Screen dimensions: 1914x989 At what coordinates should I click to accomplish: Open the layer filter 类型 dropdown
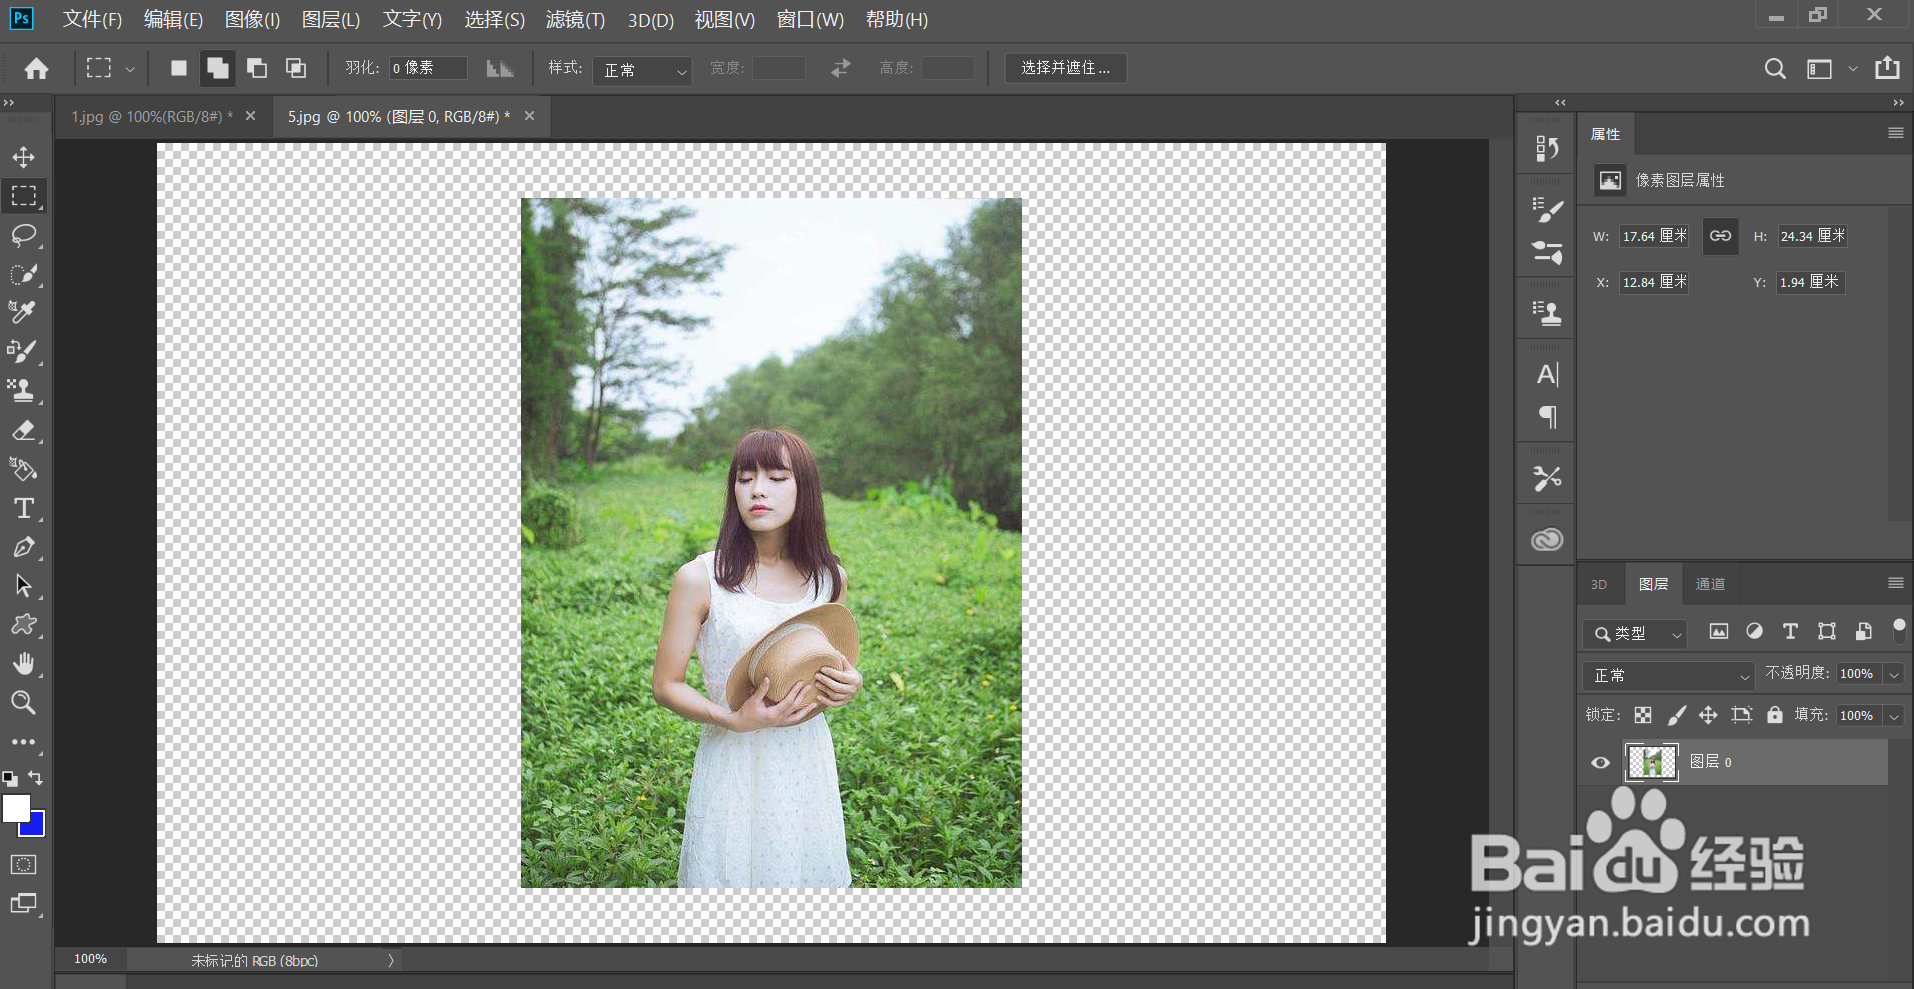coord(1635,634)
